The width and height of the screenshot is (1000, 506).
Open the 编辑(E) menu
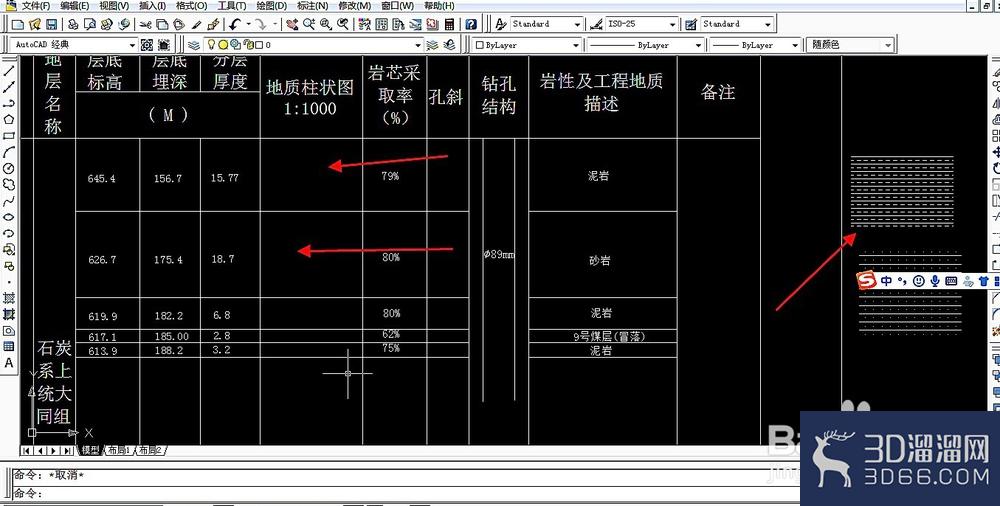click(75, 6)
